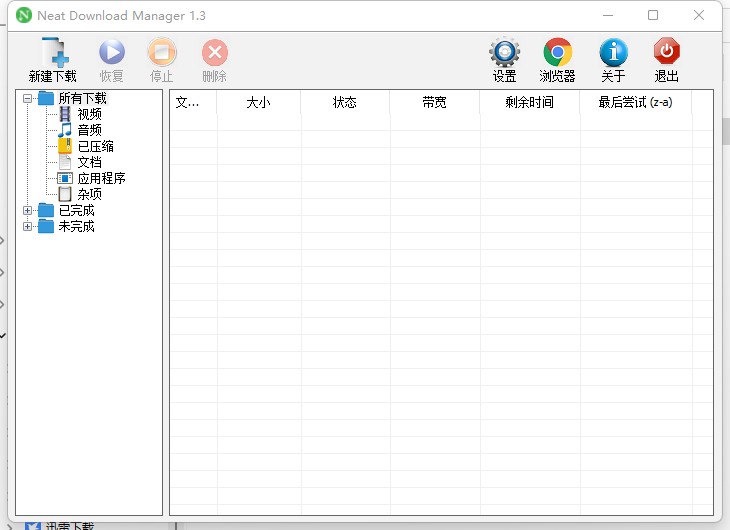Click the 恢复 (Resume) play icon
Viewport: 730px width, 530px height.
pyautogui.click(x=112, y=52)
